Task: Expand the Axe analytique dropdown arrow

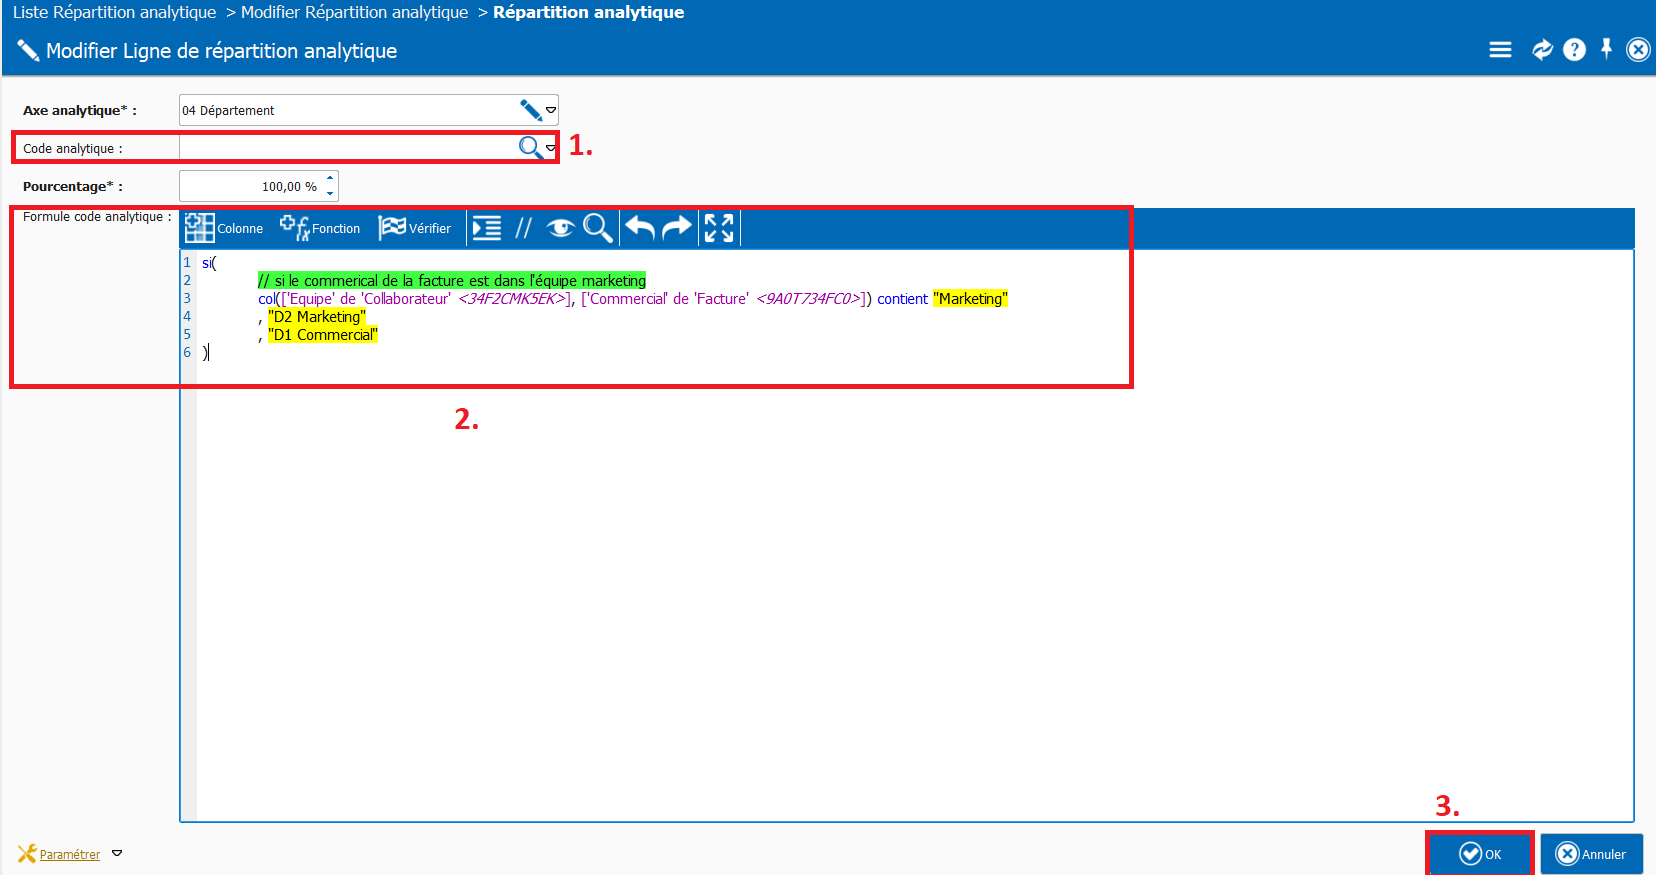Action: point(551,110)
